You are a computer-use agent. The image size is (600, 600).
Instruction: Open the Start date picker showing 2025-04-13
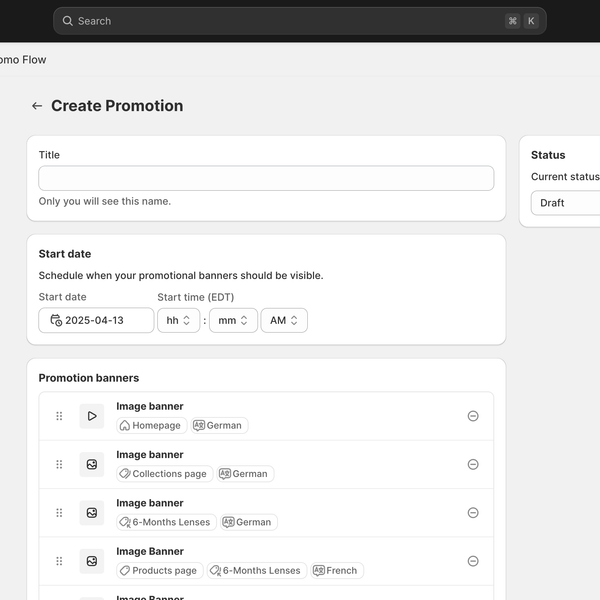pos(96,320)
